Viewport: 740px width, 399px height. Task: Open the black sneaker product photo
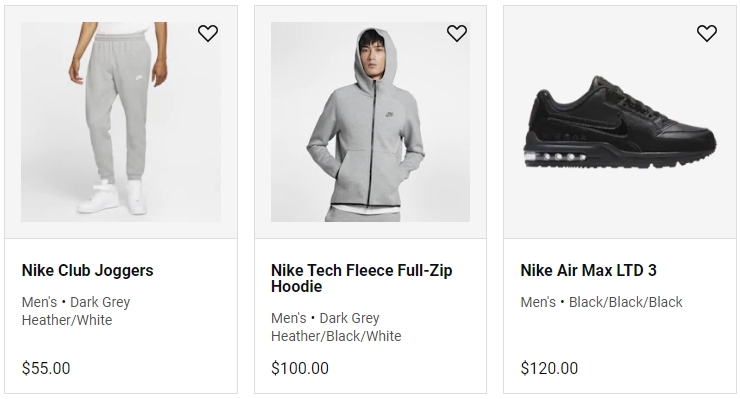click(620, 122)
